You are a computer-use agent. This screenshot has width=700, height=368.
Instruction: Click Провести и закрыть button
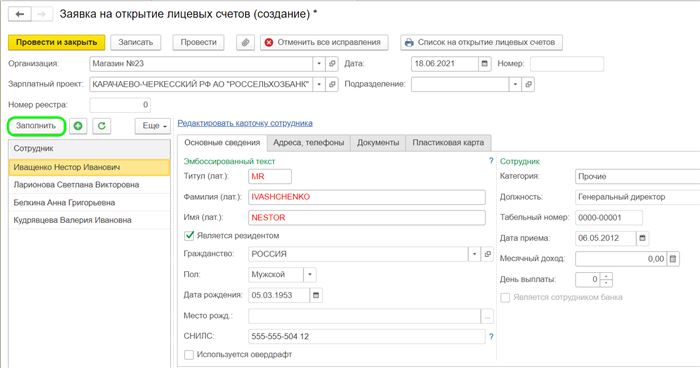57,42
